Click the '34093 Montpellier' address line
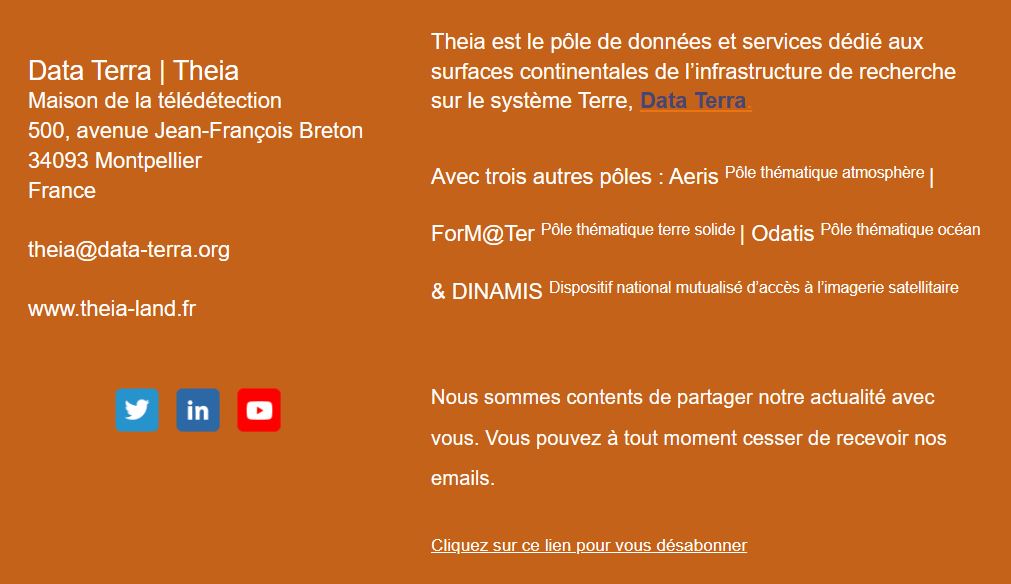 [x=115, y=161]
